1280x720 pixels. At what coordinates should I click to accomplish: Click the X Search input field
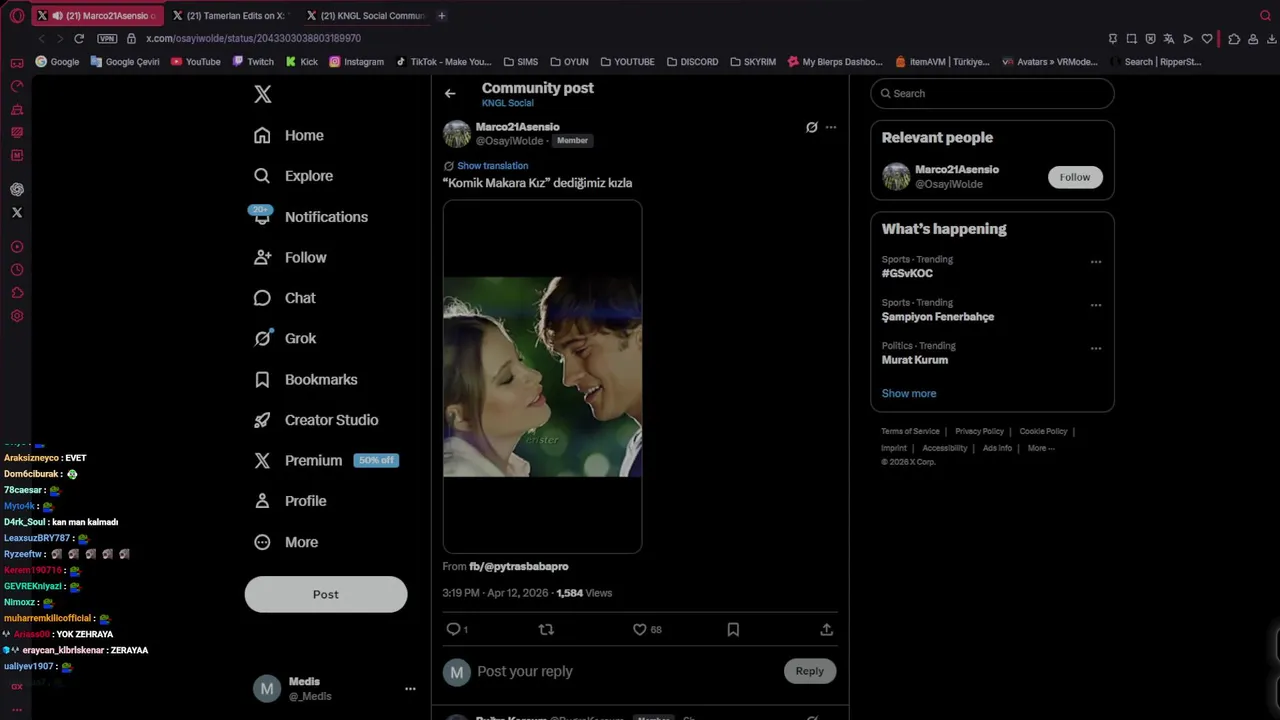(x=992, y=93)
